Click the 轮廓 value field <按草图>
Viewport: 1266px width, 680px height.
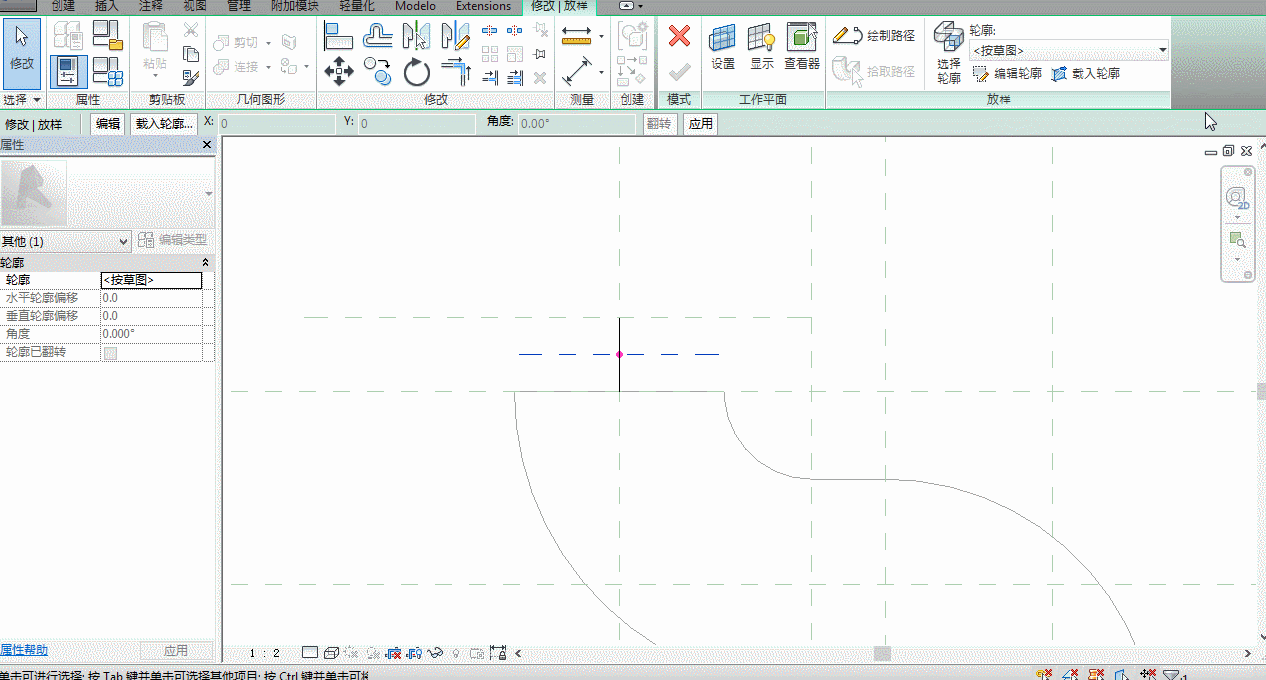tap(152, 280)
